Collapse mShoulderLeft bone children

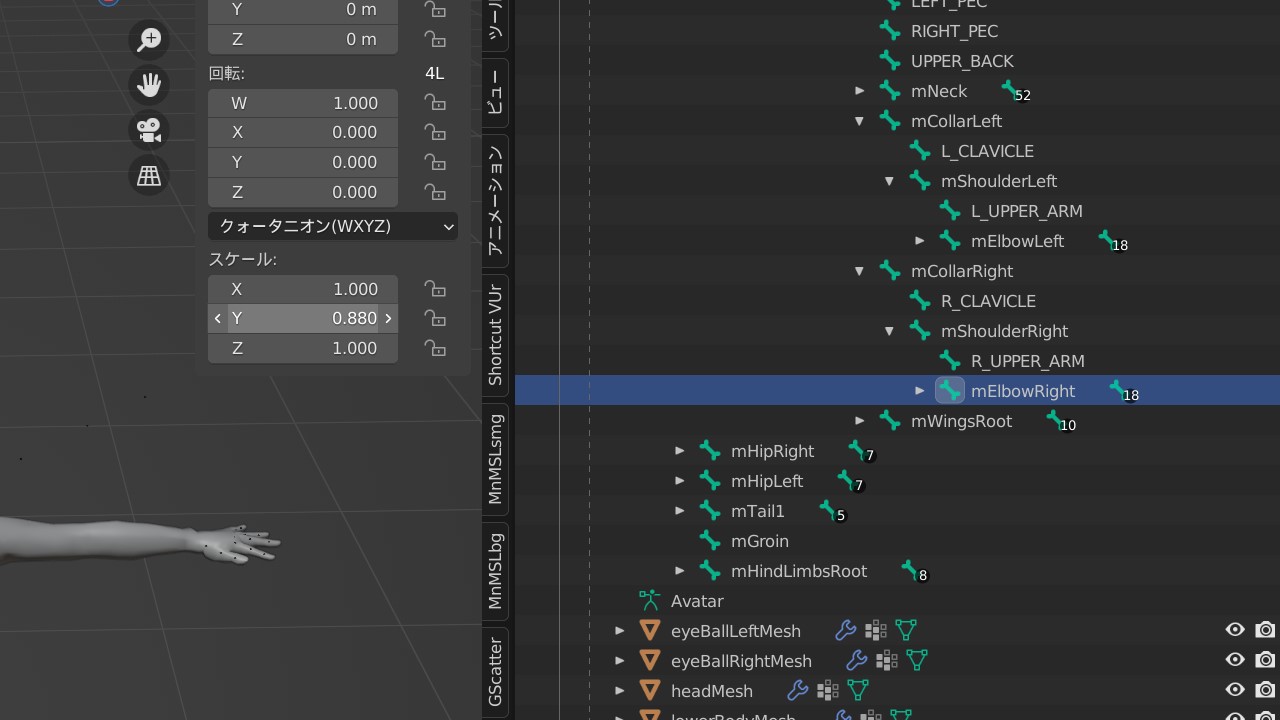[x=890, y=181]
